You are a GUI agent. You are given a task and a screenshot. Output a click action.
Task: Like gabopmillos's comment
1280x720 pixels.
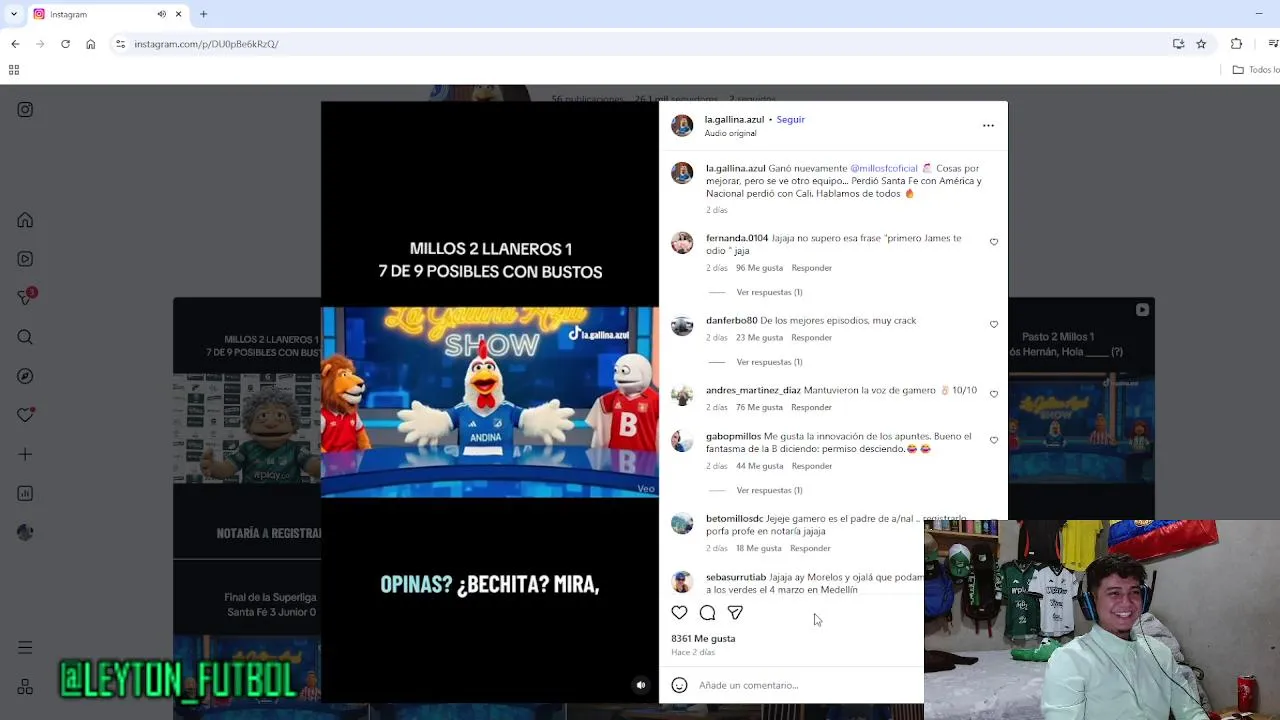pos(993,440)
